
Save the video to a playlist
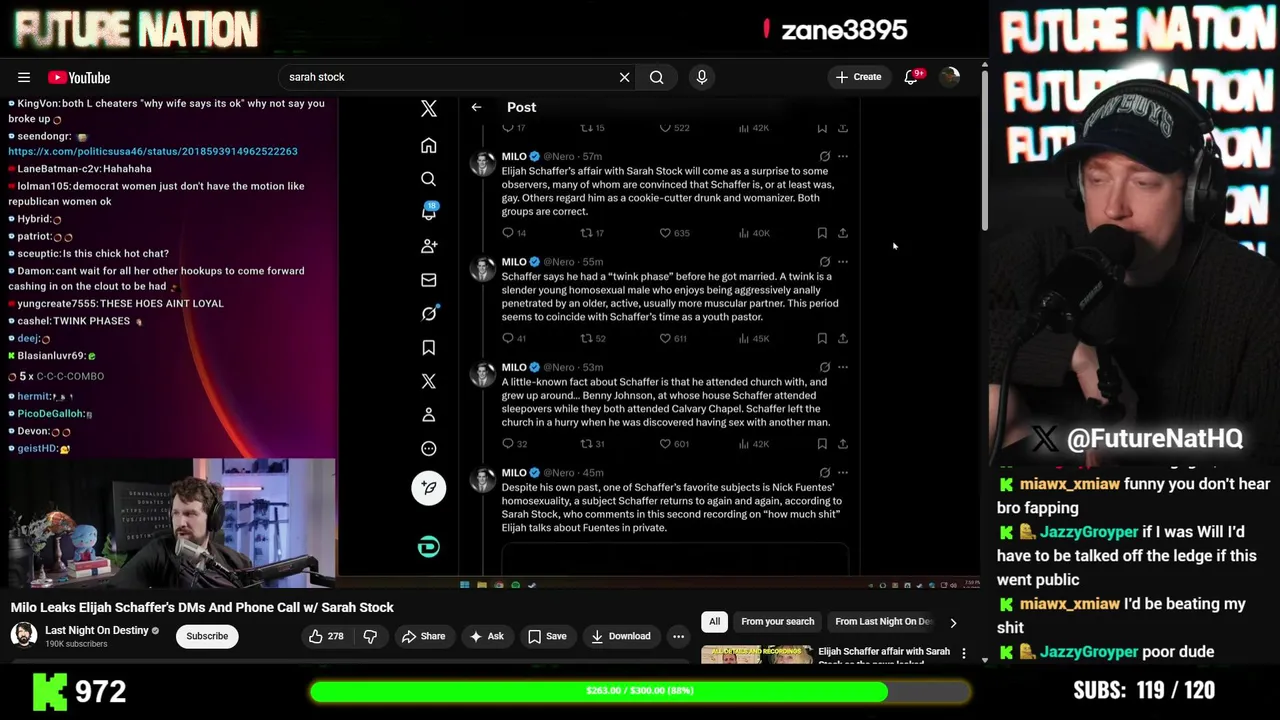547,636
